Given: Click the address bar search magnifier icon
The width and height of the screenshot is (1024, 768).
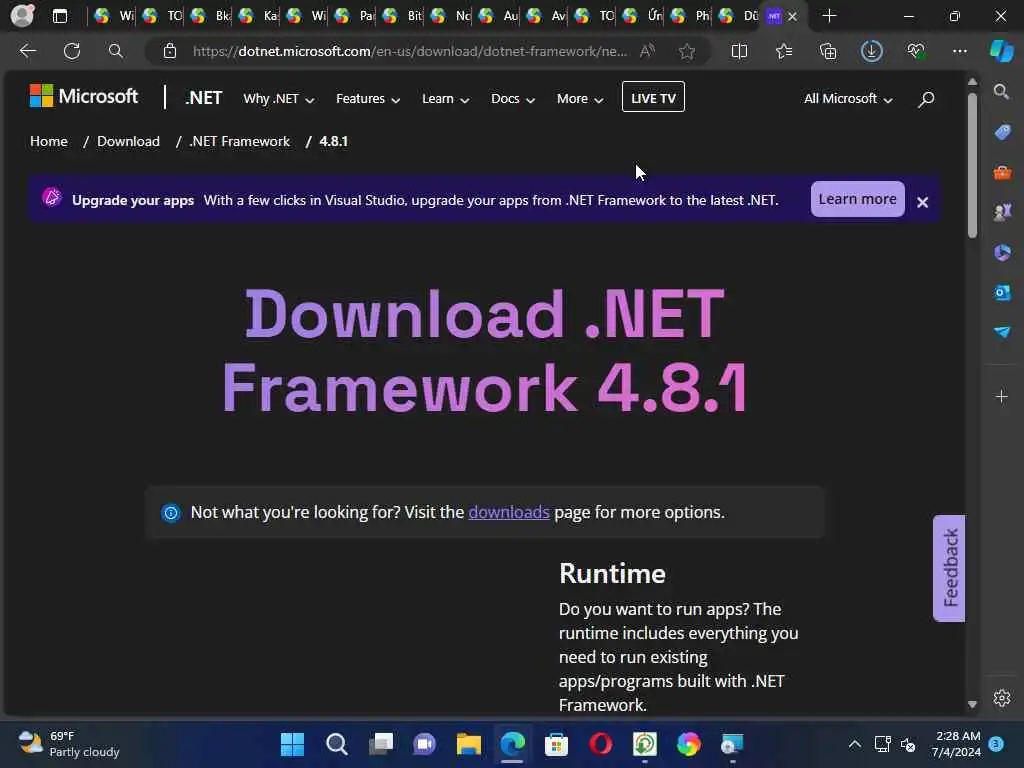Looking at the screenshot, I should click(x=116, y=51).
